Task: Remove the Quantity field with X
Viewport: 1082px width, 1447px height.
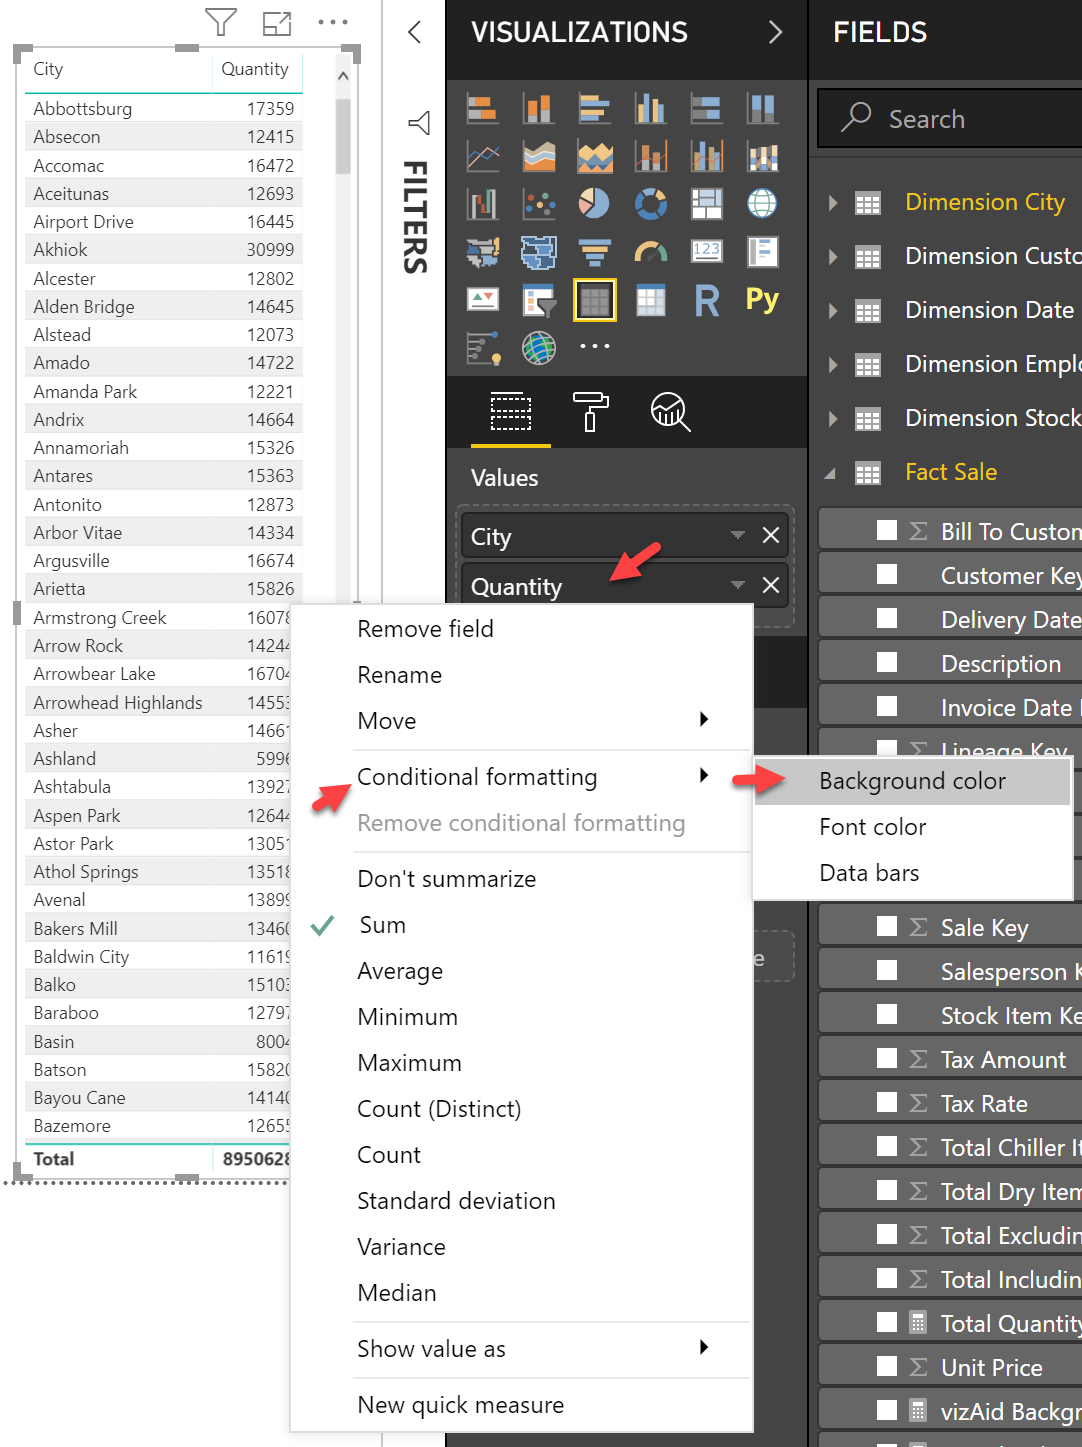Action: pyautogui.click(x=770, y=585)
